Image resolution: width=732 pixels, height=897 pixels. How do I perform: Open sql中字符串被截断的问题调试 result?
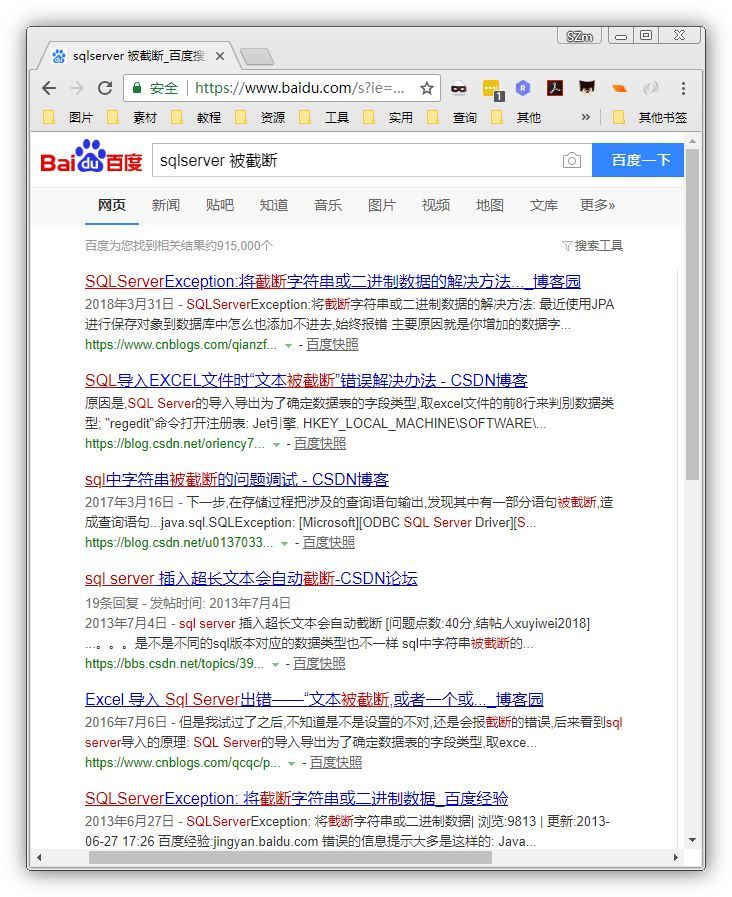pyautogui.click(x=237, y=479)
